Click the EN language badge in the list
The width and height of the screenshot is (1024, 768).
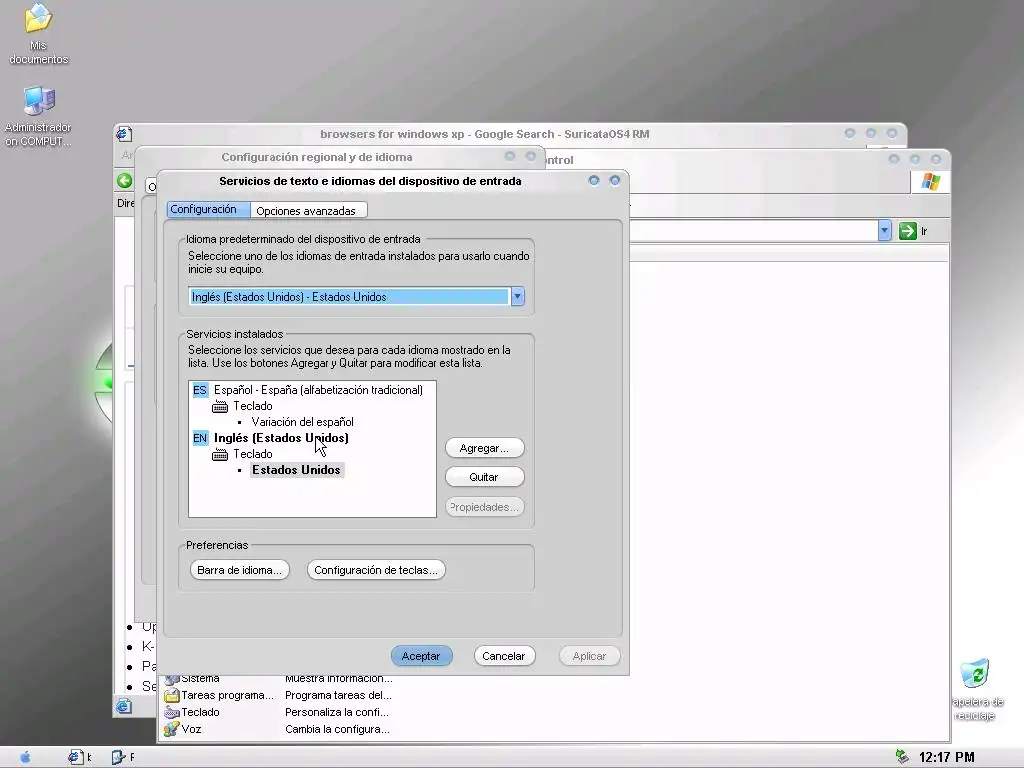tap(200, 438)
